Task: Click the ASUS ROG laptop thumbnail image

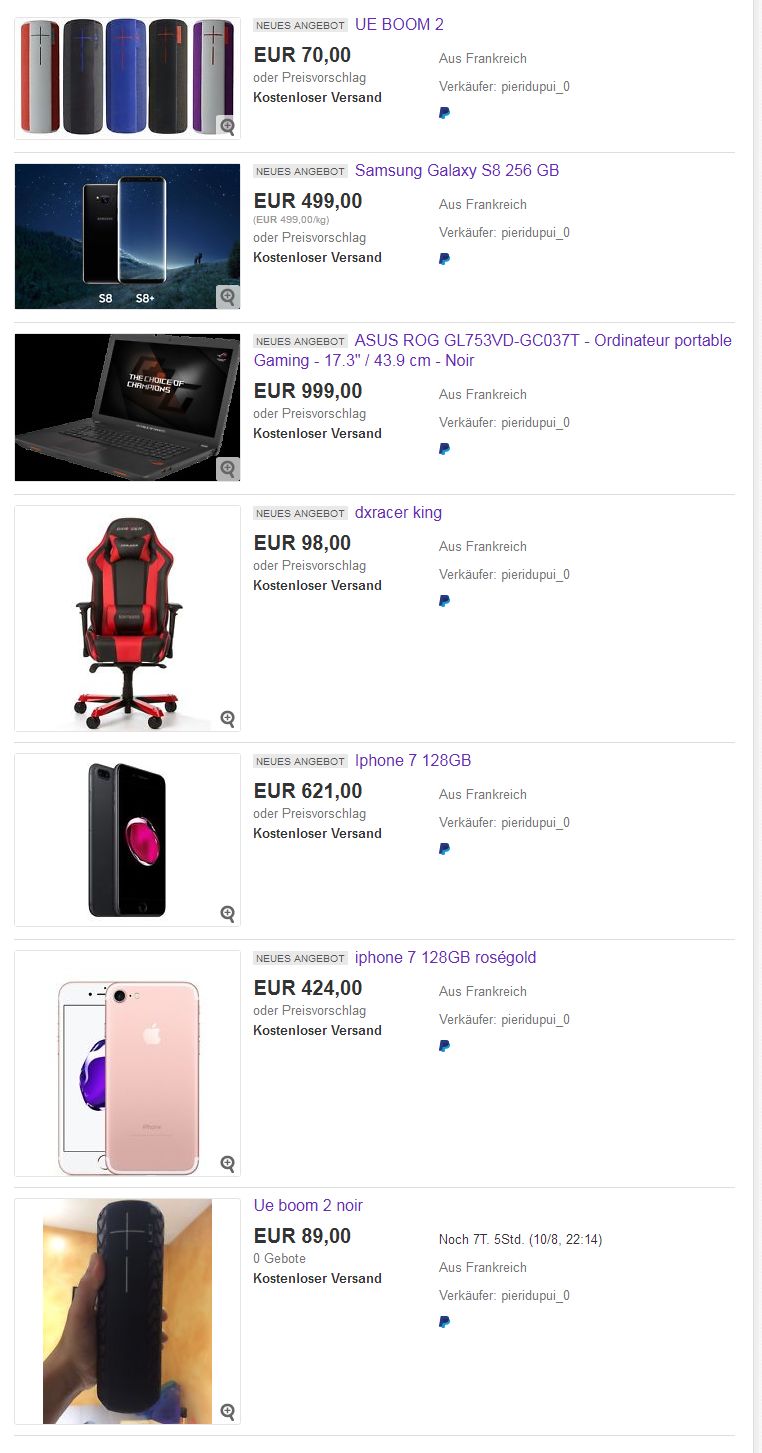Action: coord(127,408)
